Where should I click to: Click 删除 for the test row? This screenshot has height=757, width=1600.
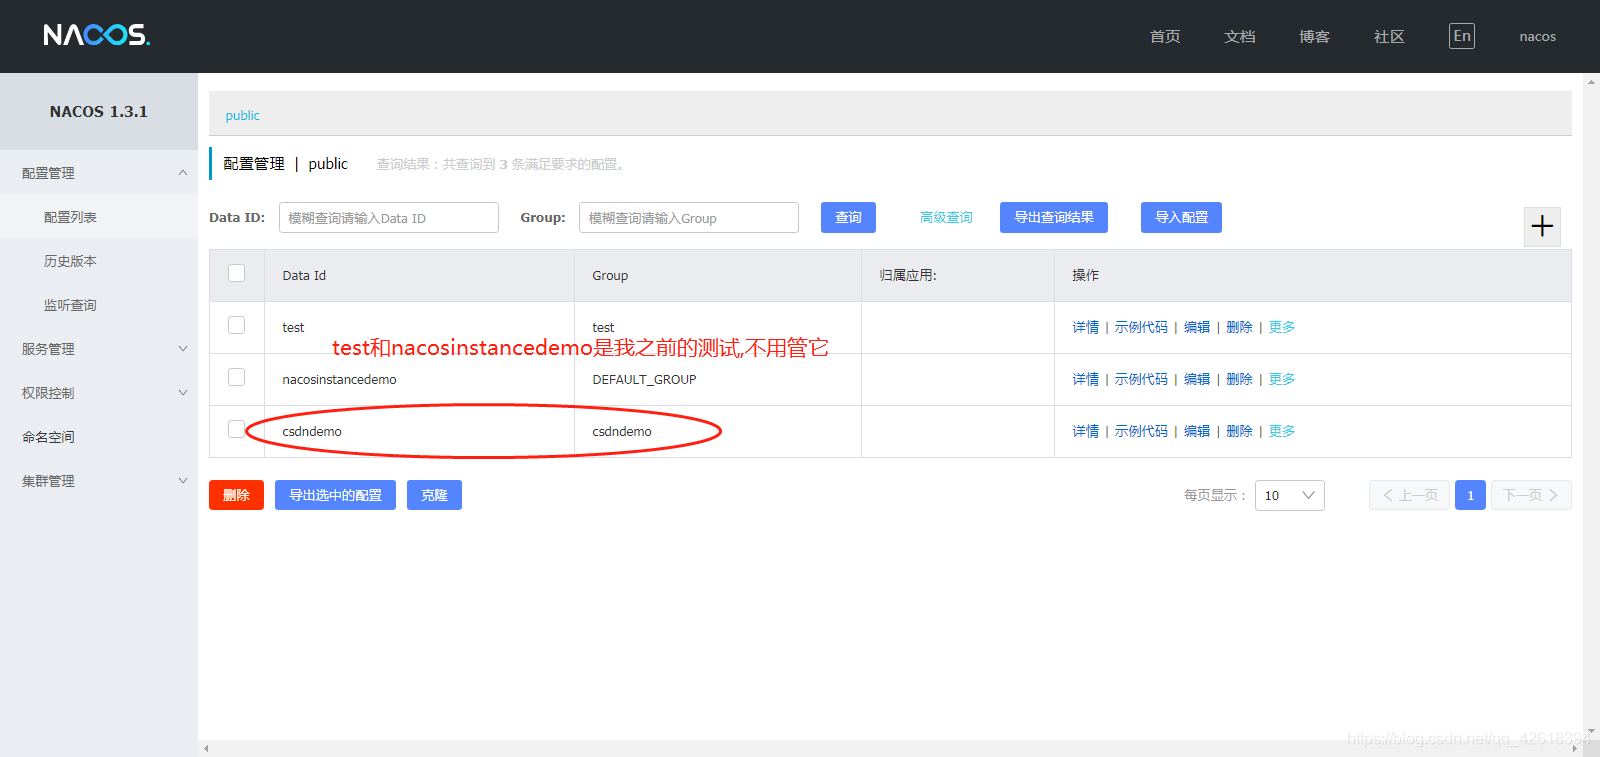(1239, 327)
